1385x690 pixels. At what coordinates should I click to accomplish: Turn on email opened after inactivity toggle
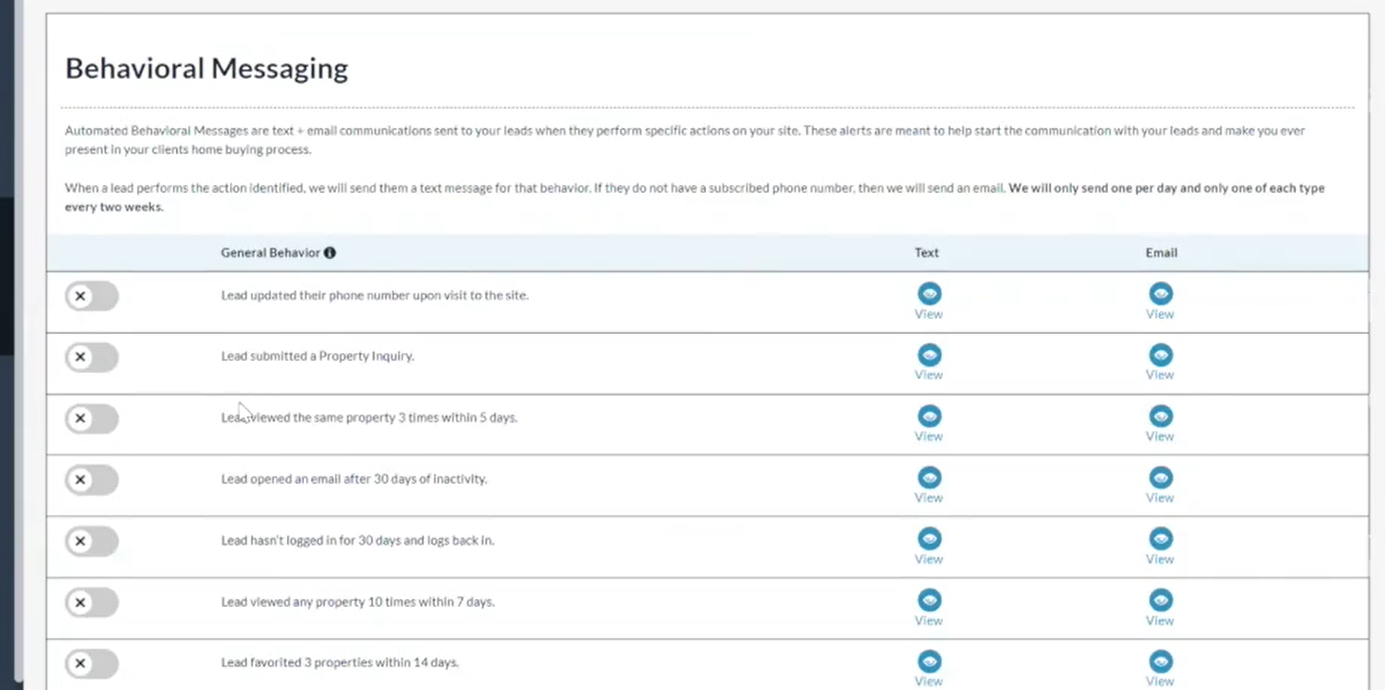tap(92, 480)
